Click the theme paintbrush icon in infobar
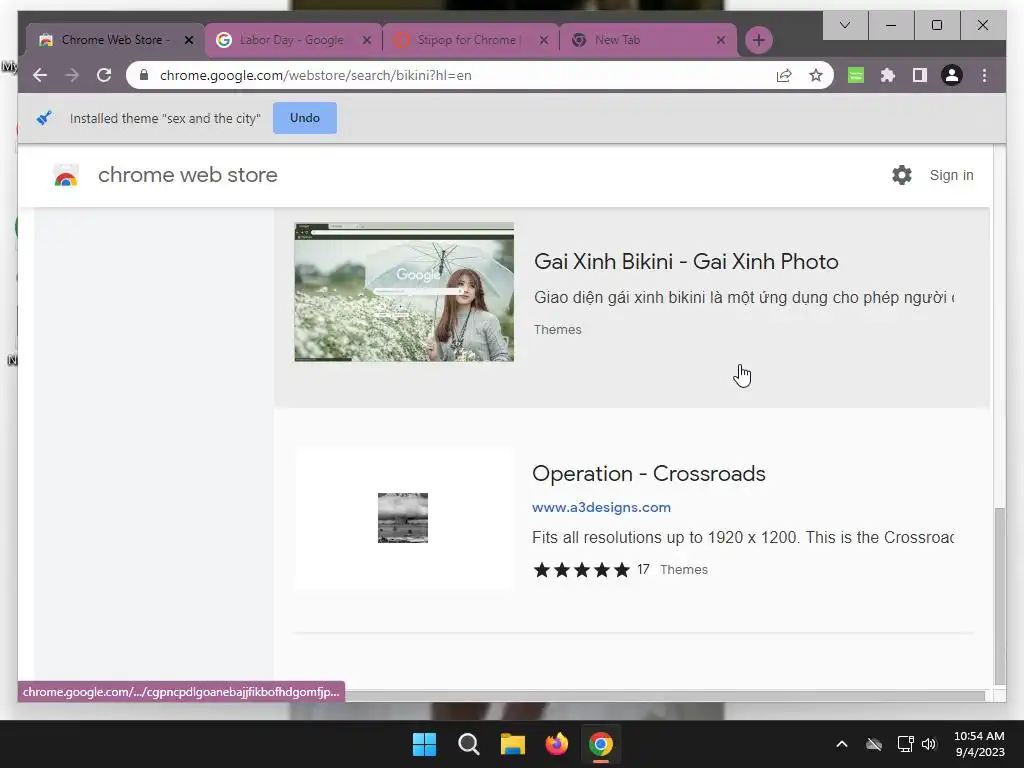Screen dimensions: 1024x768 44,118
